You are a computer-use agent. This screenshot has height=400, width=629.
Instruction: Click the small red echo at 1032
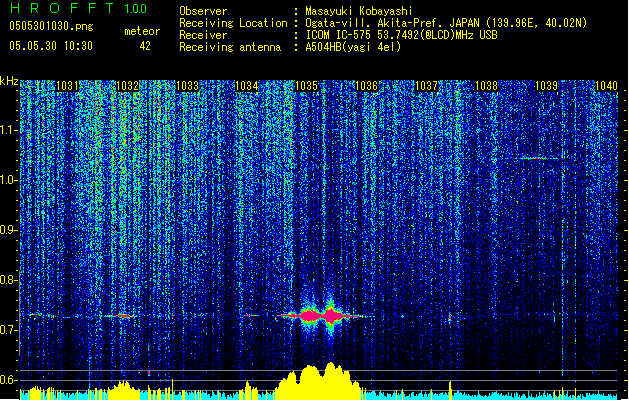point(122,316)
